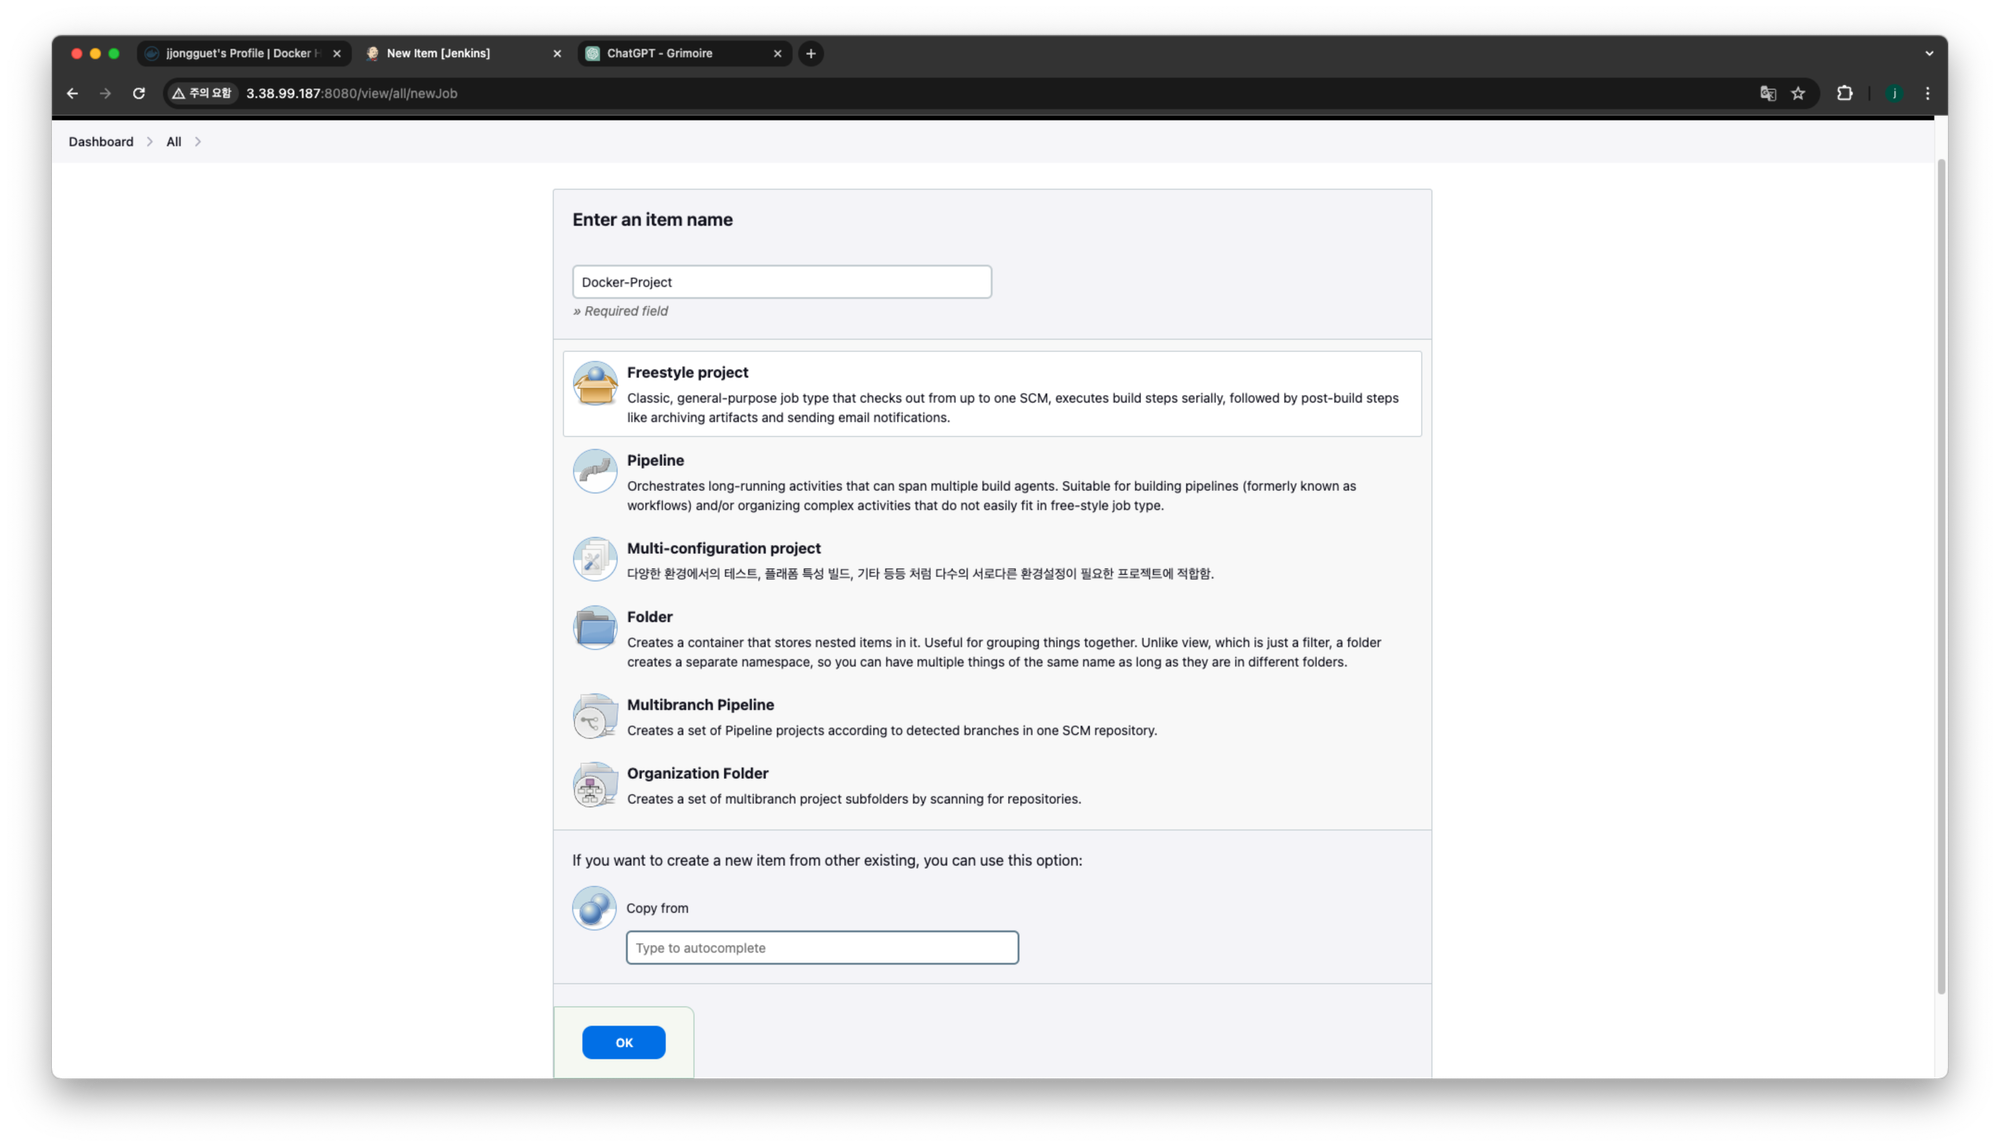Bookmark this page with star icon

pos(1798,93)
